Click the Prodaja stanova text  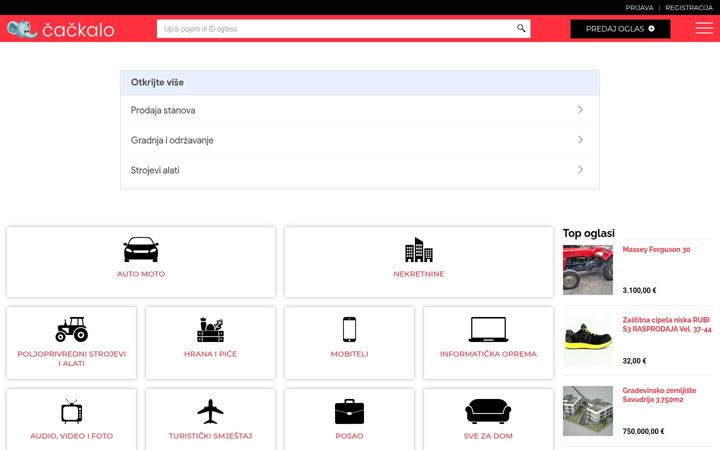point(163,110)
